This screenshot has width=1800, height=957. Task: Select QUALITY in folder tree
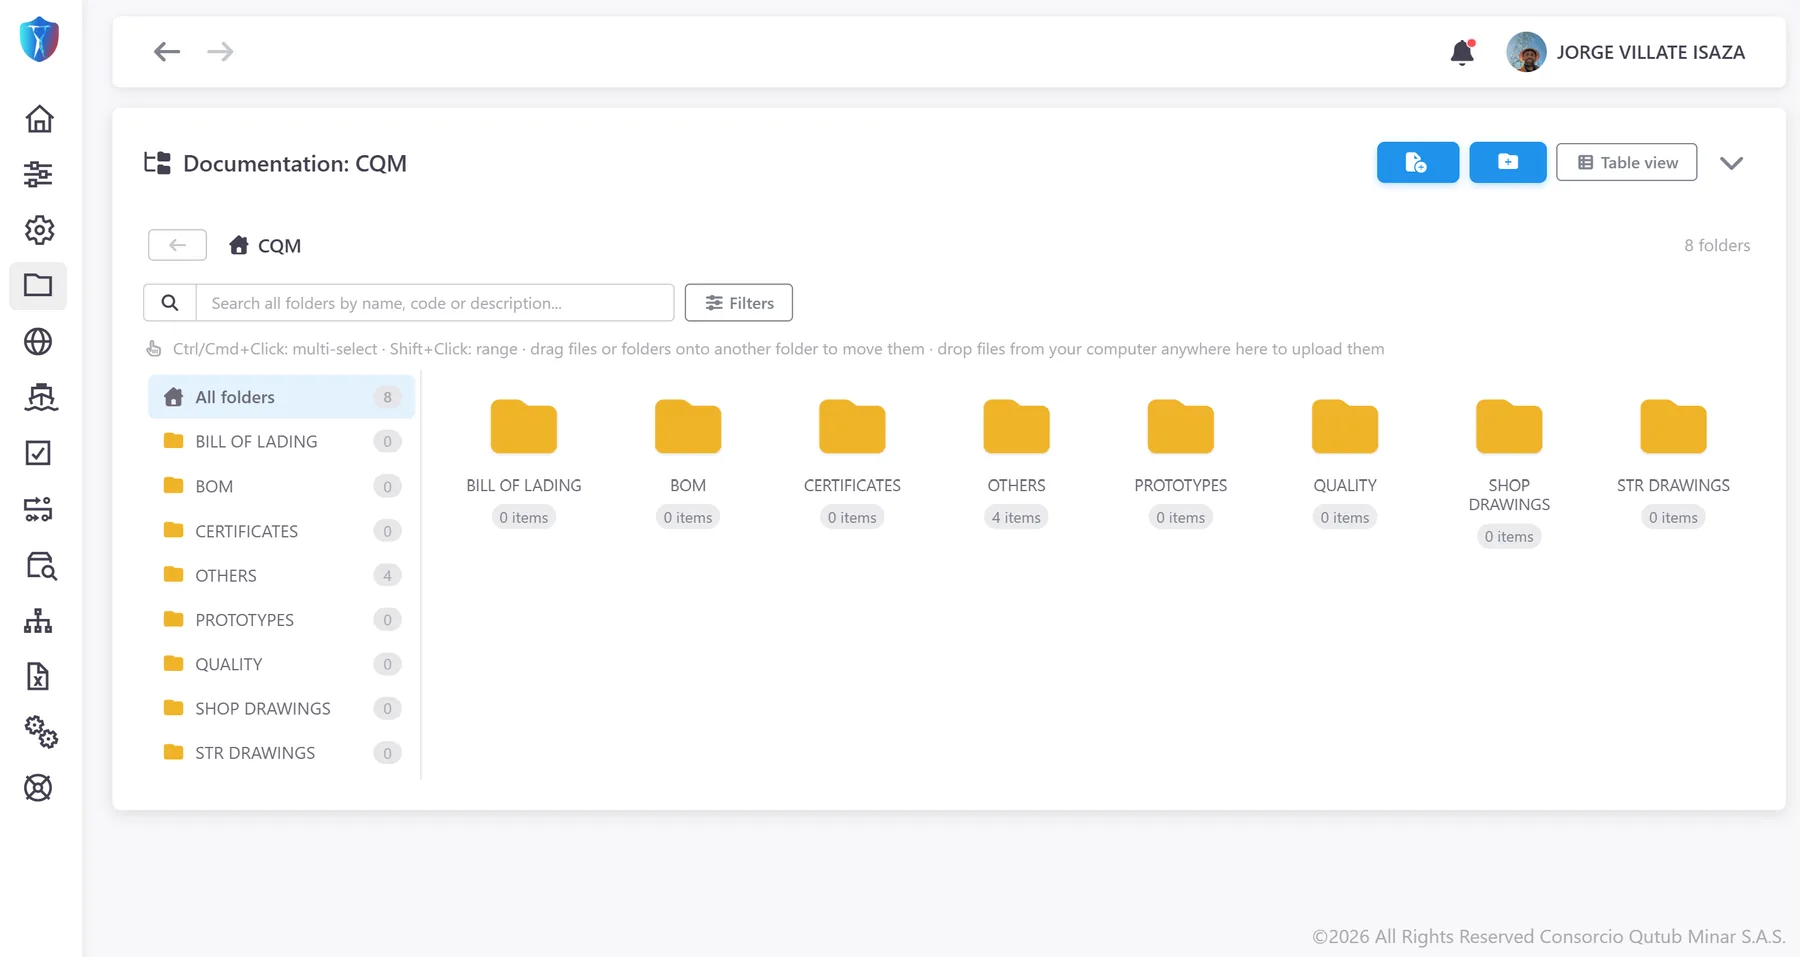pos(281,664)
